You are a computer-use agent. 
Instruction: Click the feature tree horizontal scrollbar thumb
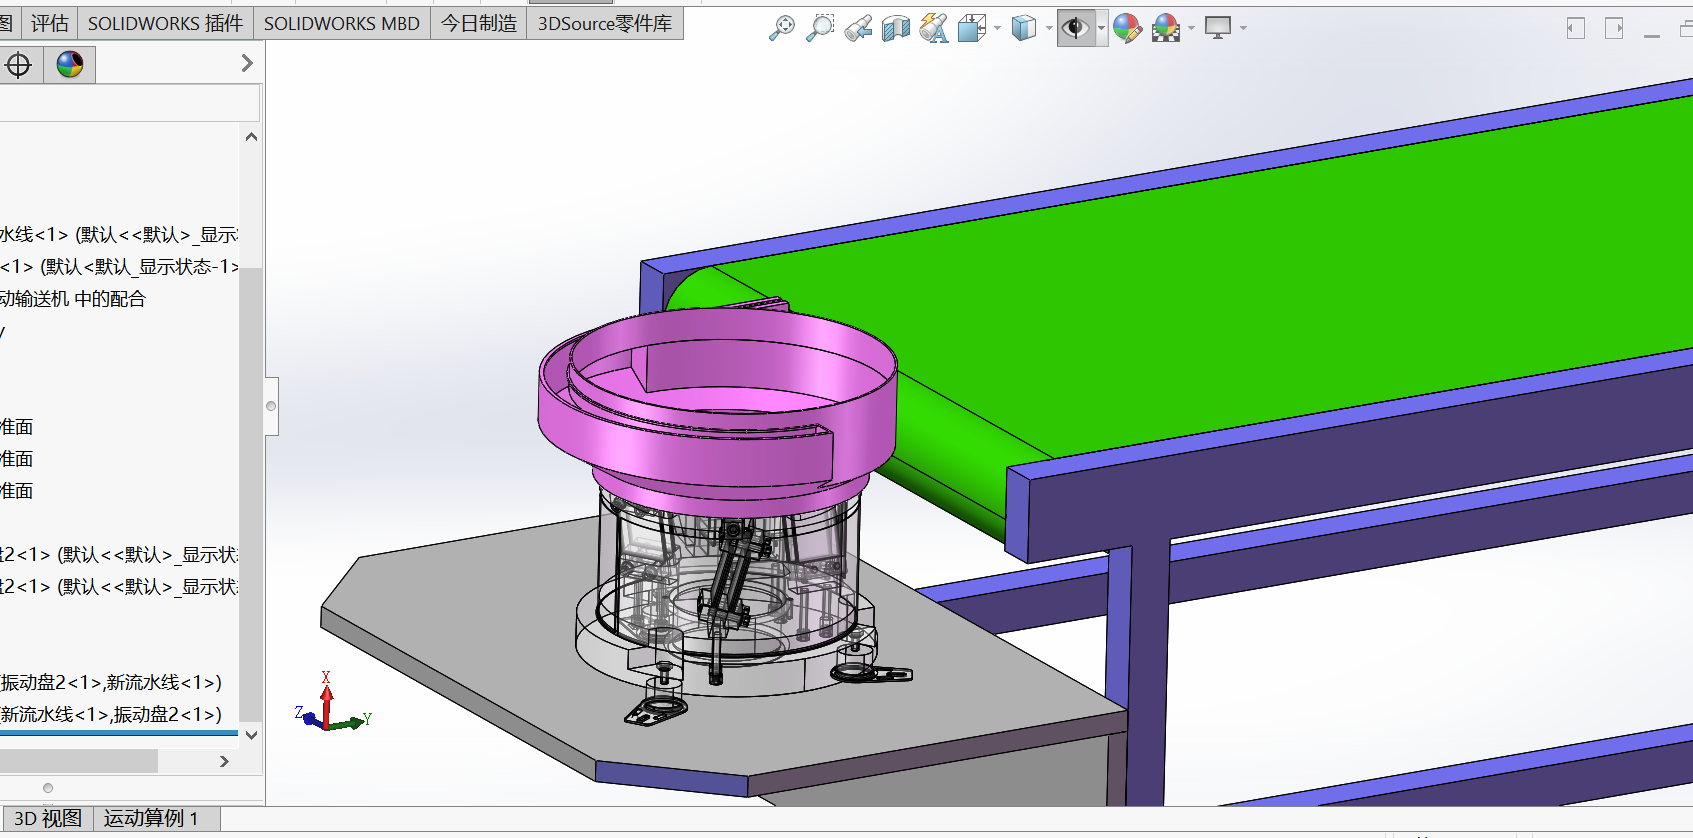pos(78,761)
